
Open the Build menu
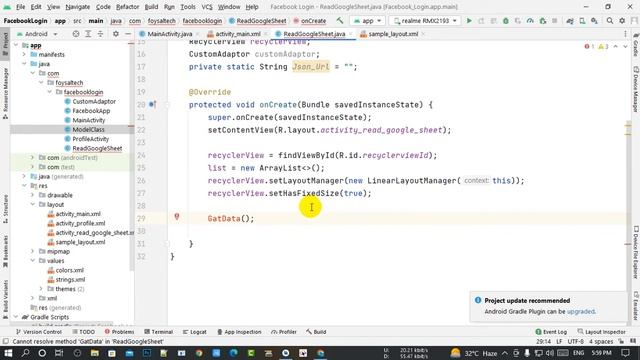pyautogui.click(x=151, y=7)
